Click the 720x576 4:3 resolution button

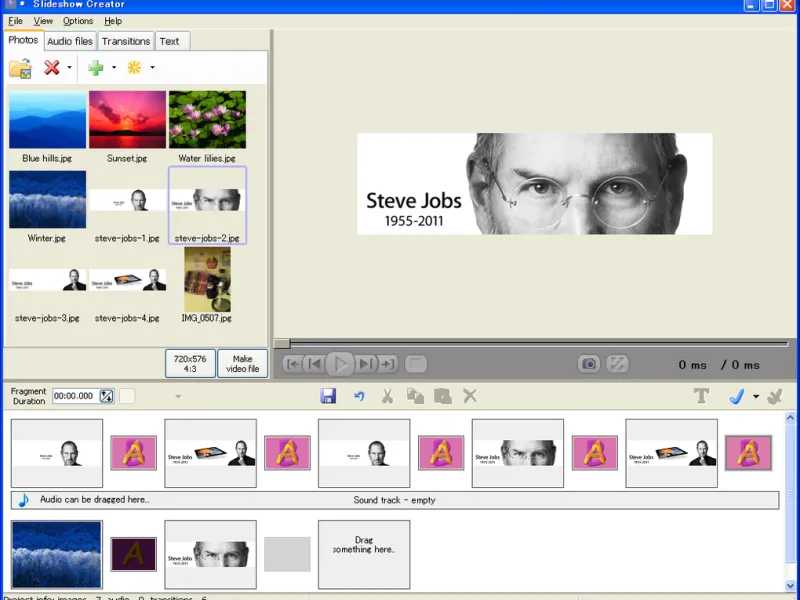[x=190, y=363]
